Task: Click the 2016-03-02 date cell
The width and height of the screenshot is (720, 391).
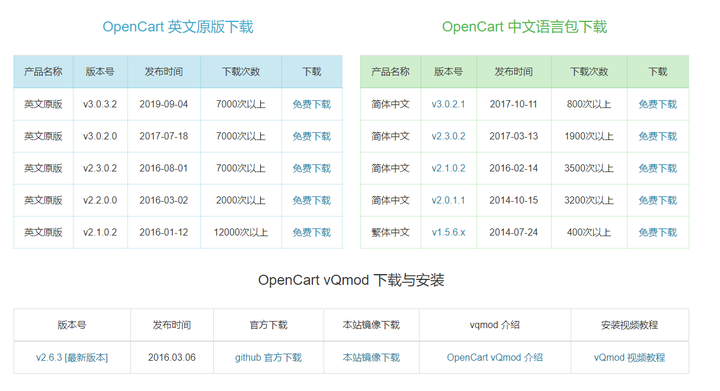Action: pos(164,201)
